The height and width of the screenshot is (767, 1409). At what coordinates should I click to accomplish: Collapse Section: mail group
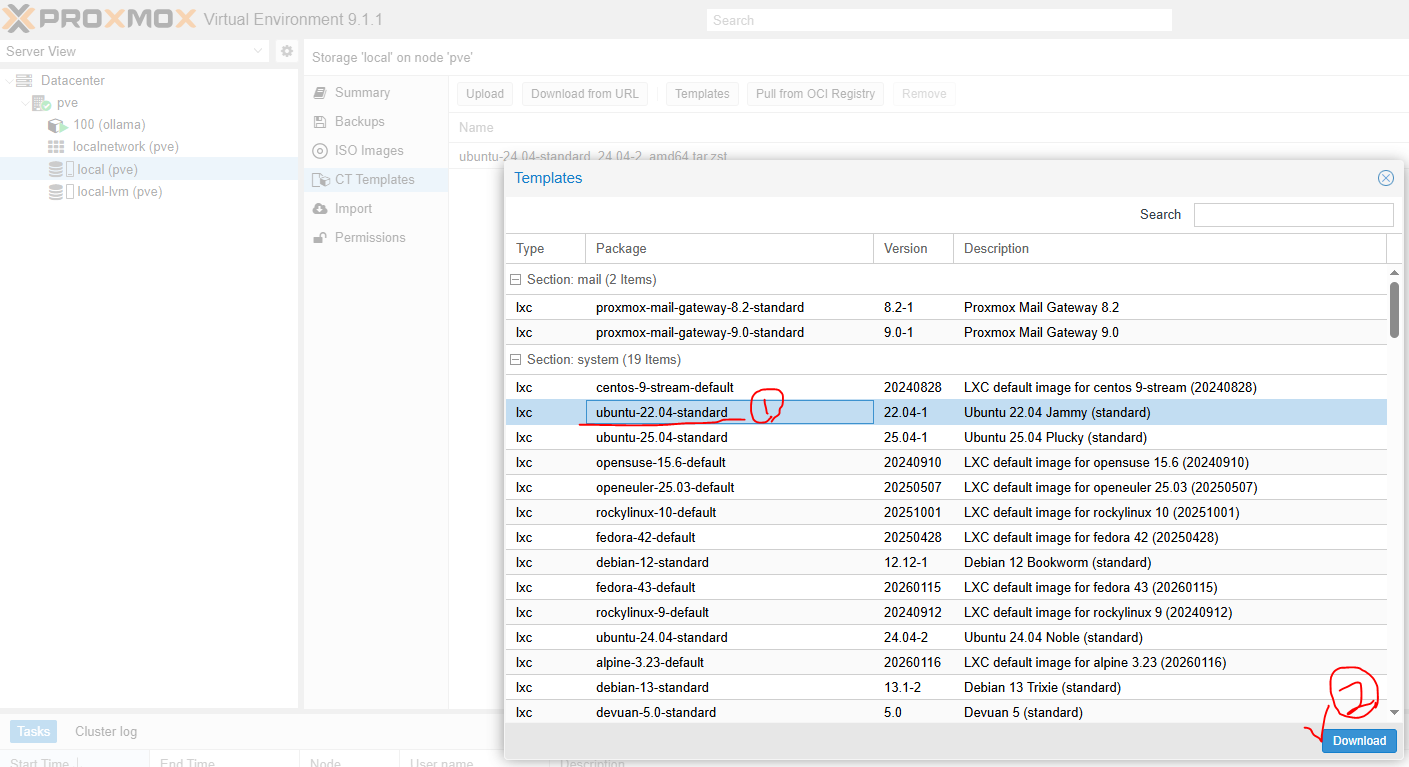[x=515, y=279]
